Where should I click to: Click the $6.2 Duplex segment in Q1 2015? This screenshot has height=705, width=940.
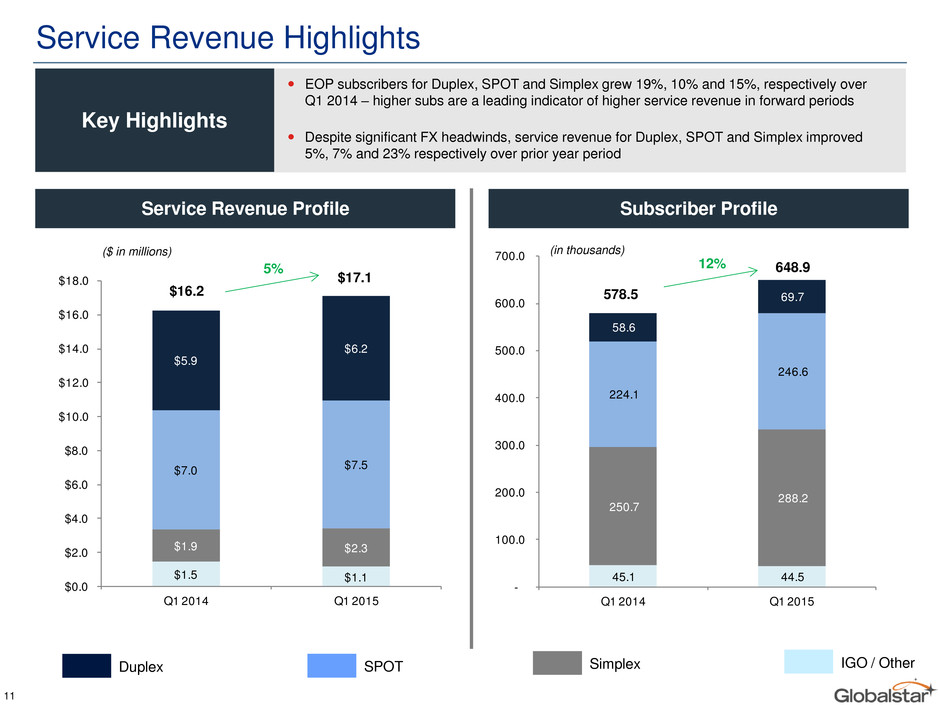(356, 348)
